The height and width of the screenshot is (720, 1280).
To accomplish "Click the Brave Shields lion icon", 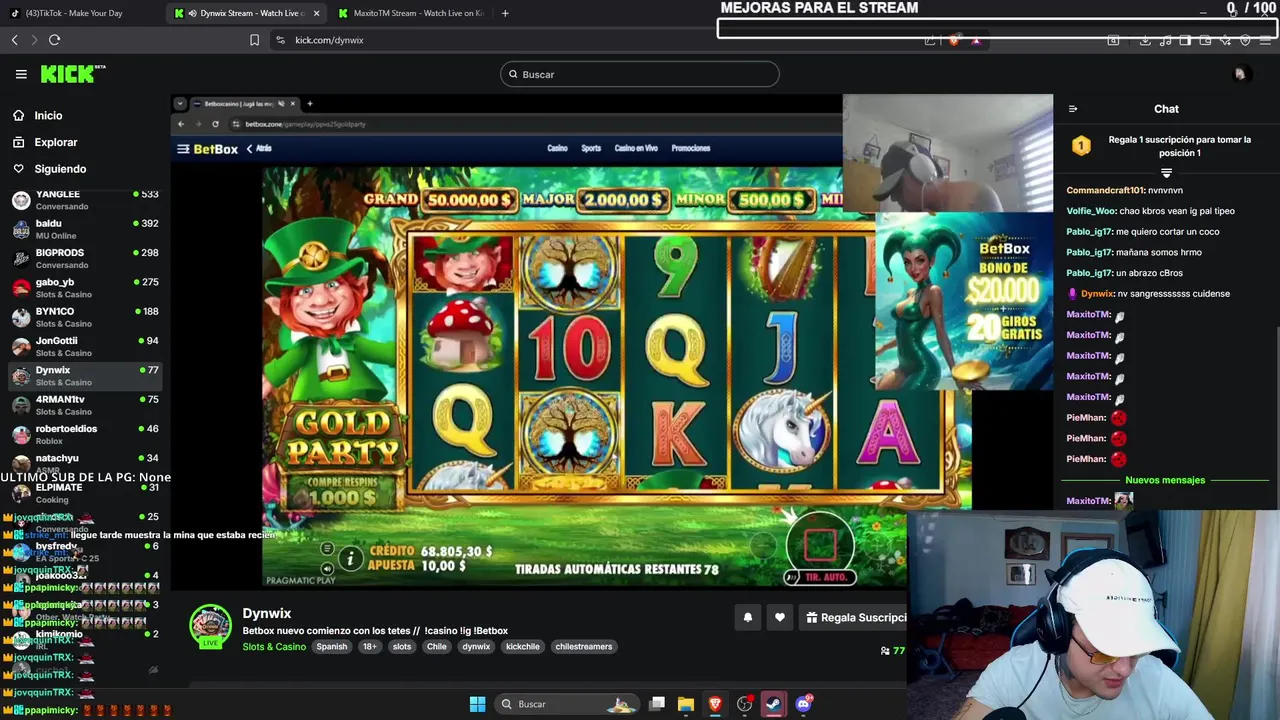I will (954, 40).
